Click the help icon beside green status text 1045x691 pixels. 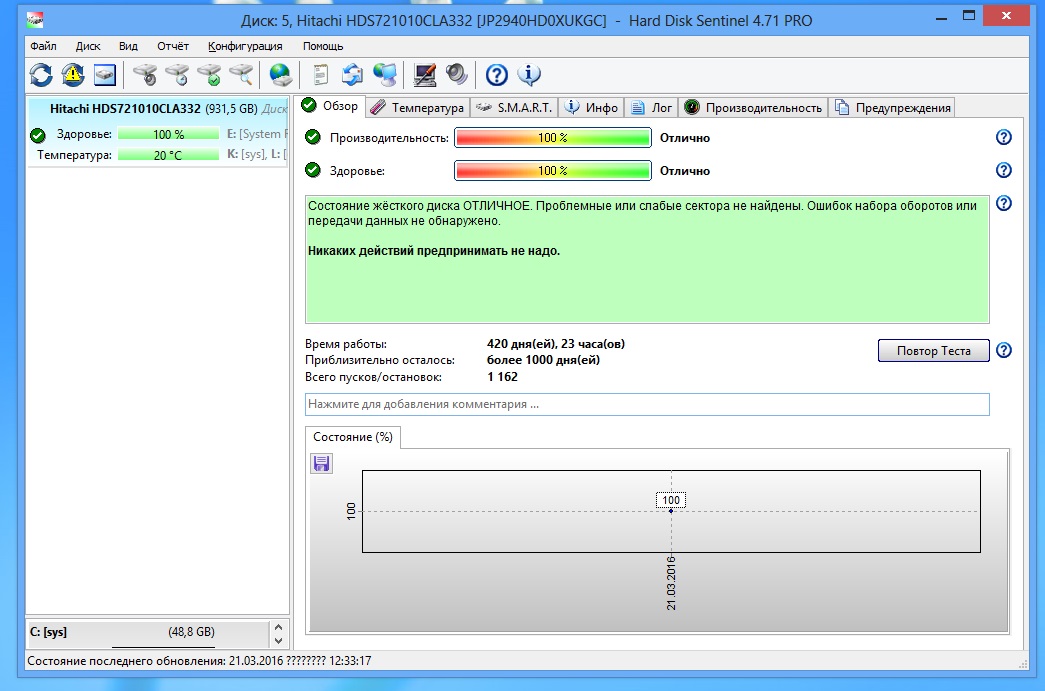pyautogui.click(x=1004, y=203)
